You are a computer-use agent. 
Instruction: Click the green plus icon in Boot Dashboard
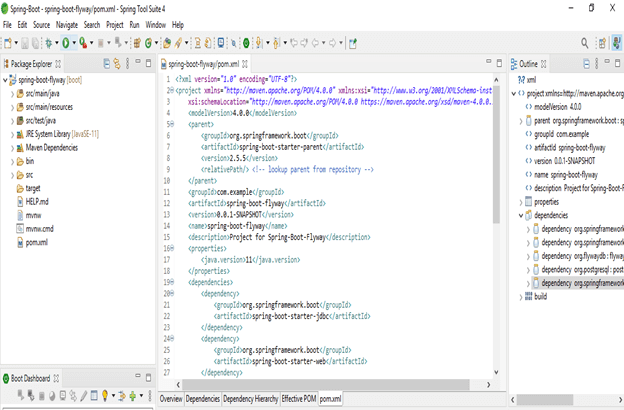click(133, 395)
